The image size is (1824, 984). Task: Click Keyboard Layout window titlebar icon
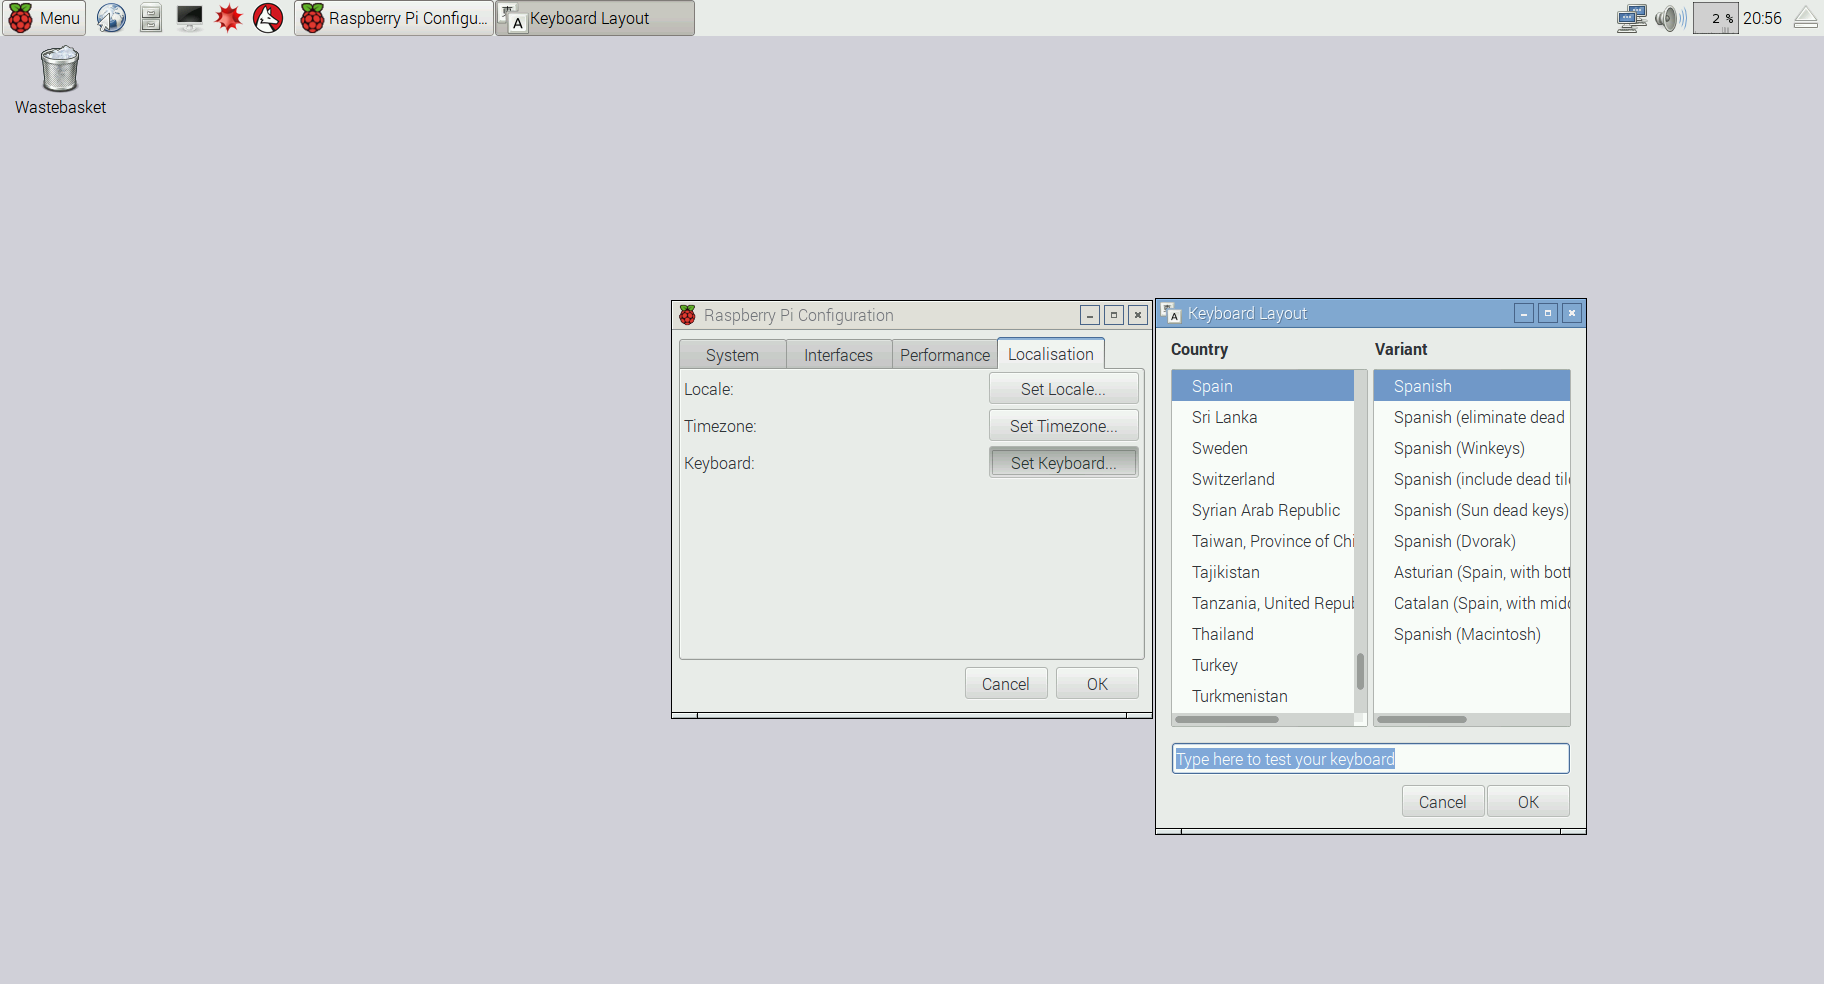pos(1171,313)
